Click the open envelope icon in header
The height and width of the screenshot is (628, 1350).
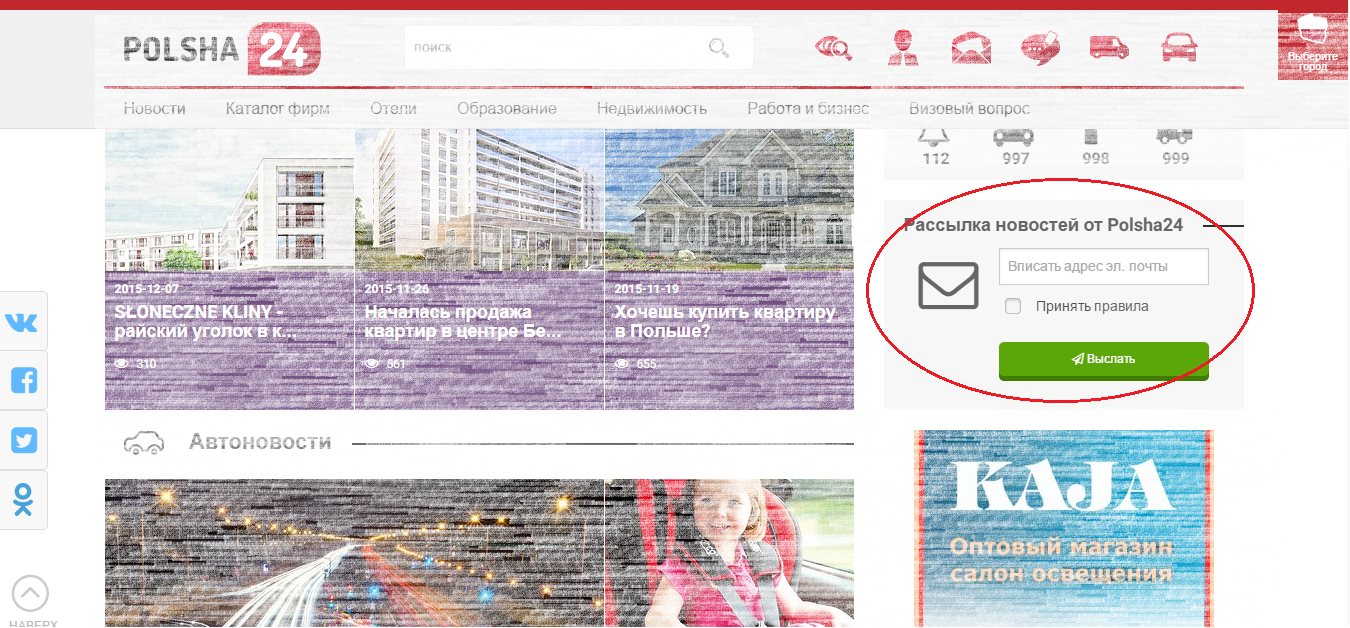coord(971,47)
